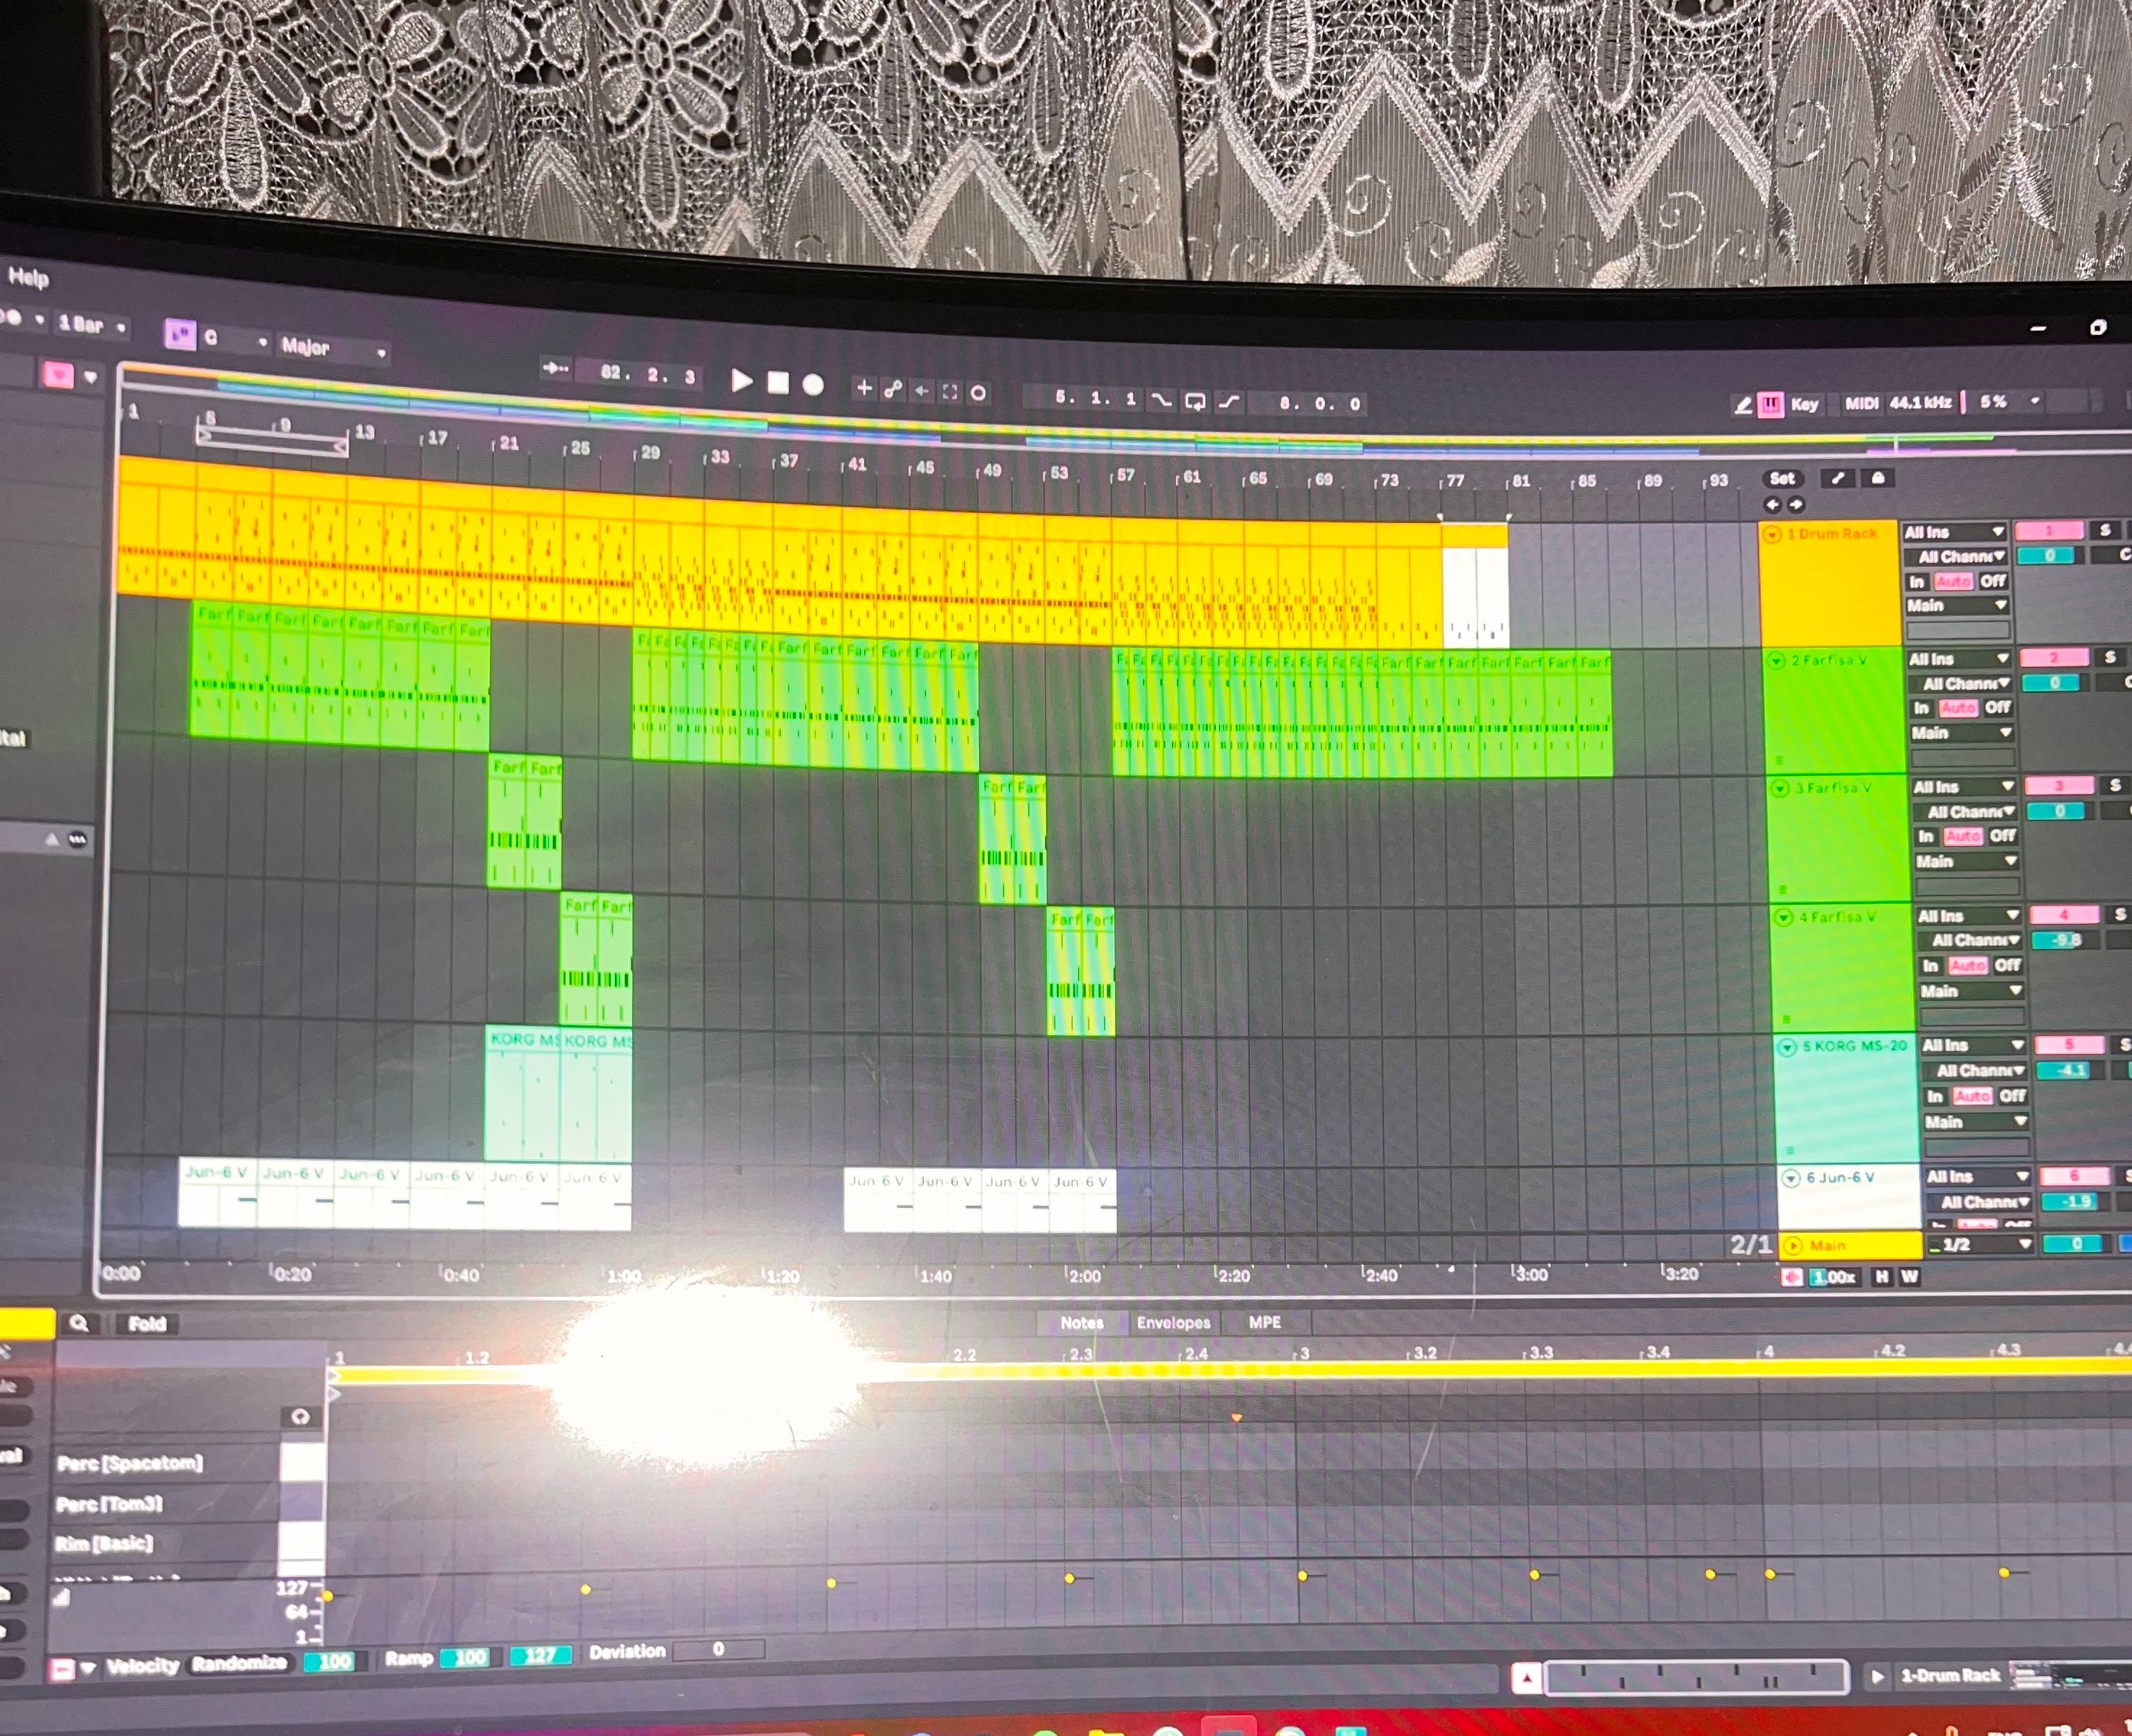2132x1736 pixels.
Task: Open the Help menu
Action: point(28,278)
